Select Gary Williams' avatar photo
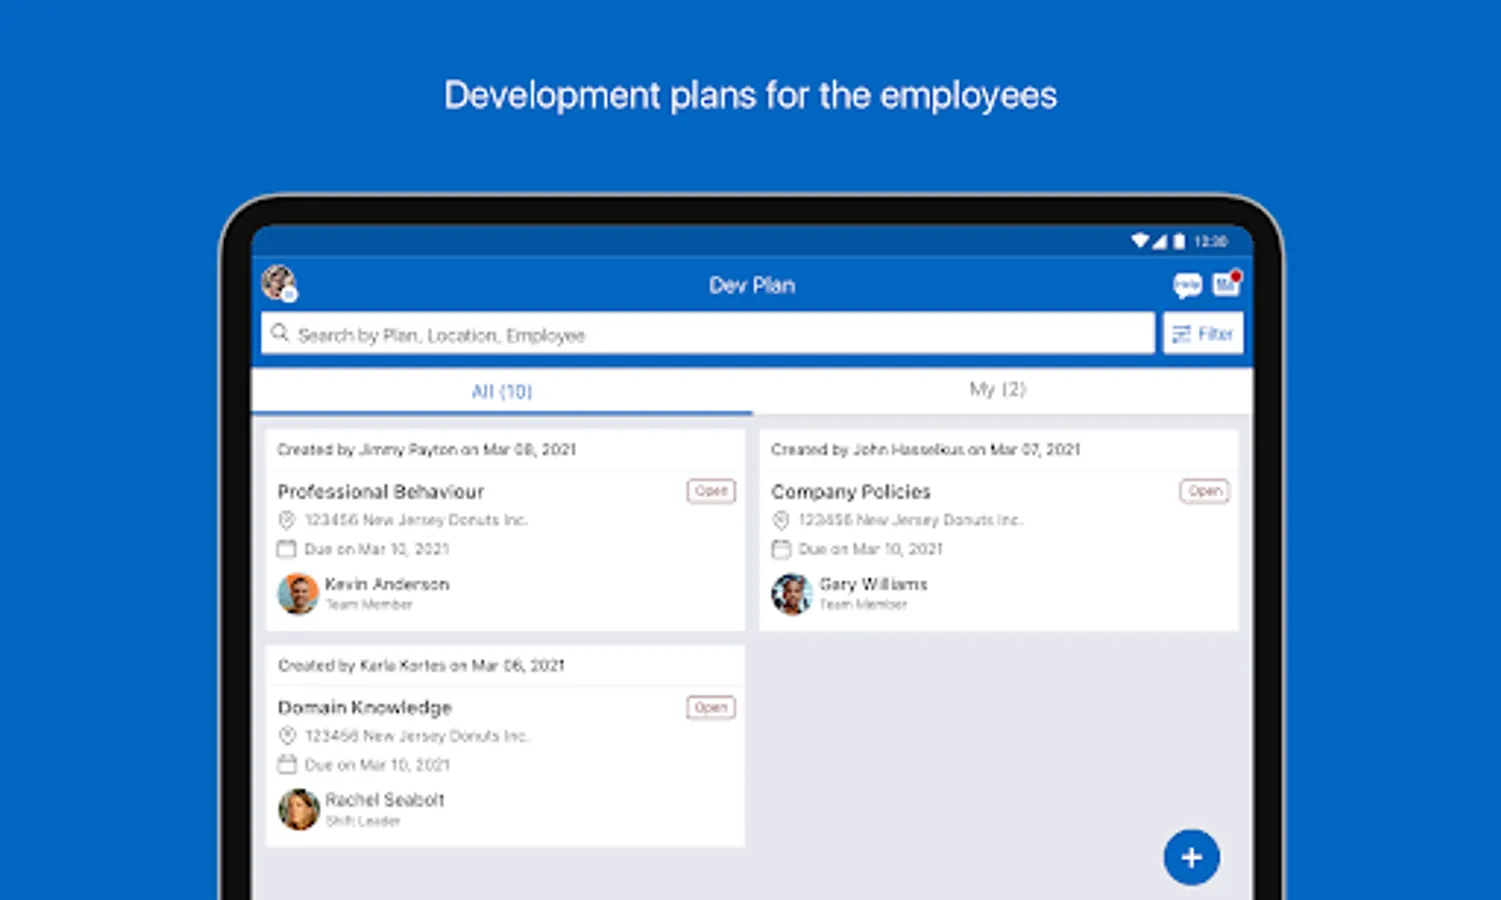This screenshot has height=900, width=1501. 792,594
